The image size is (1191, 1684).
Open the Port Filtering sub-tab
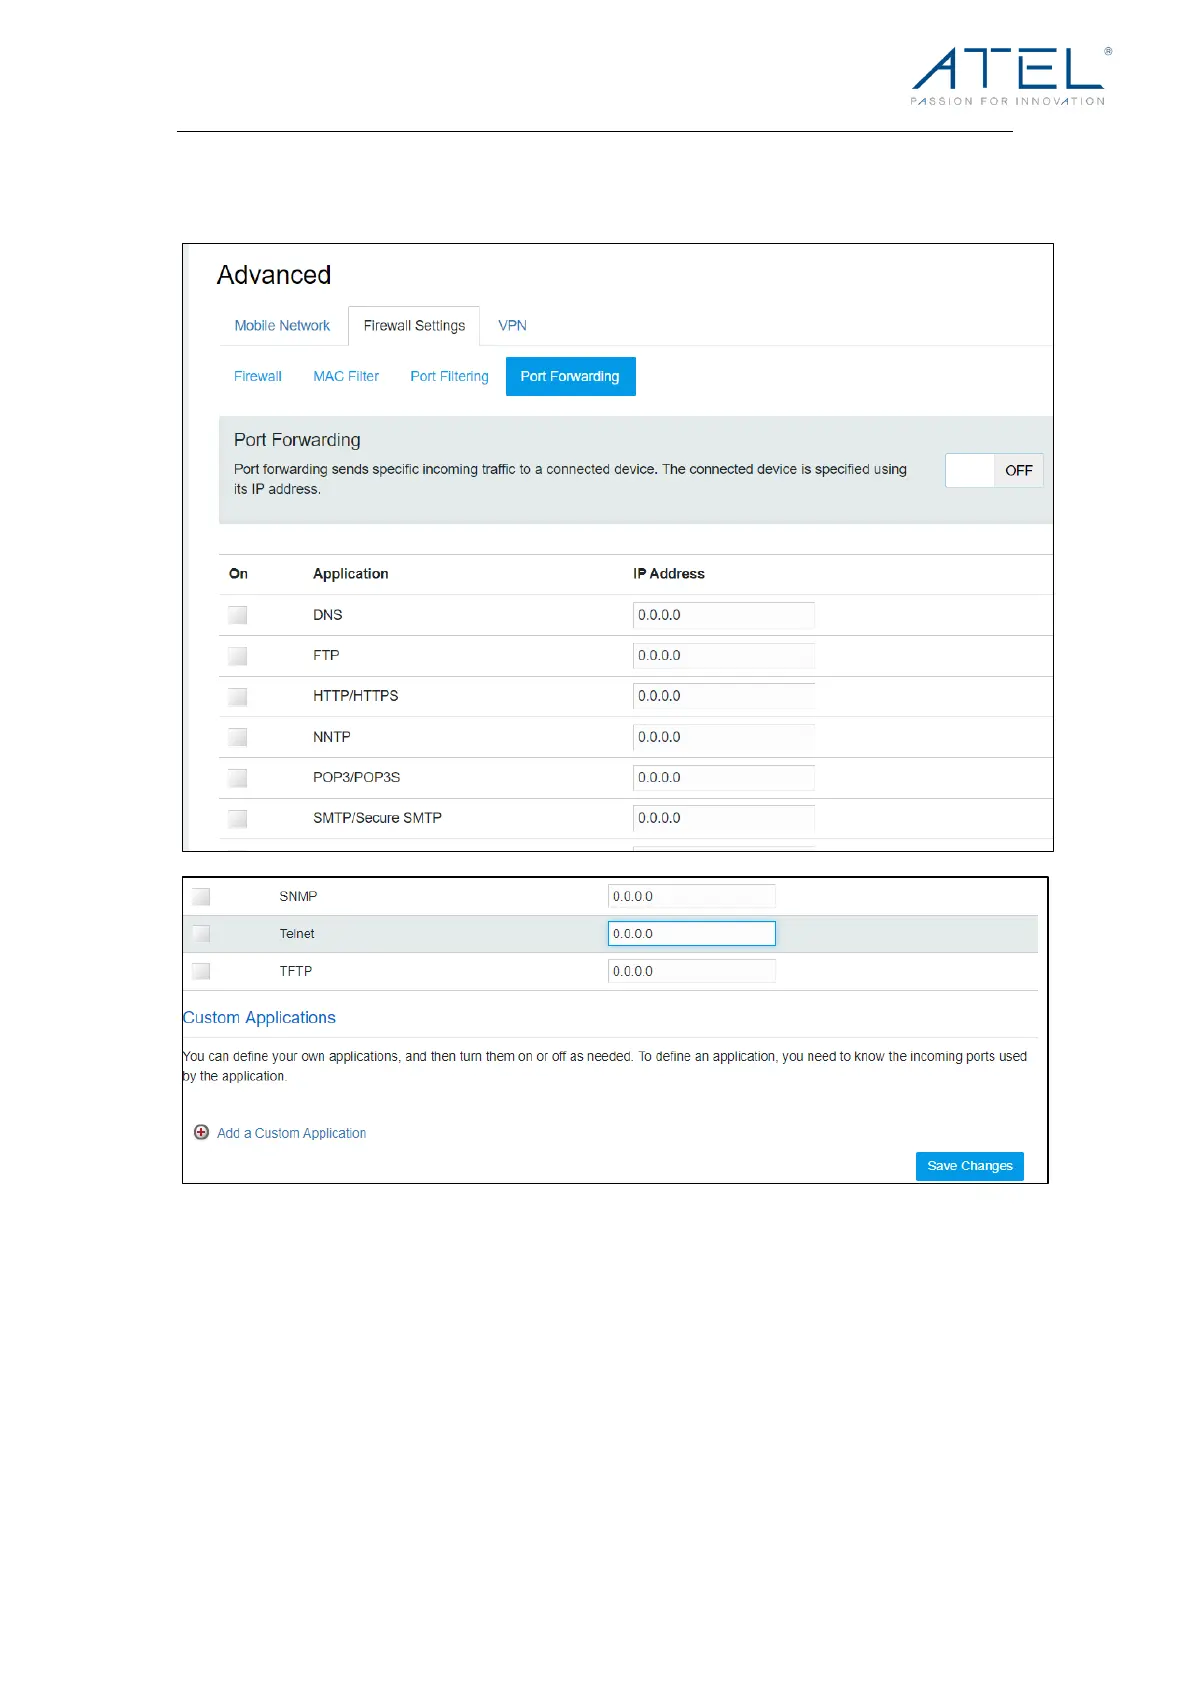click(449, 376)
